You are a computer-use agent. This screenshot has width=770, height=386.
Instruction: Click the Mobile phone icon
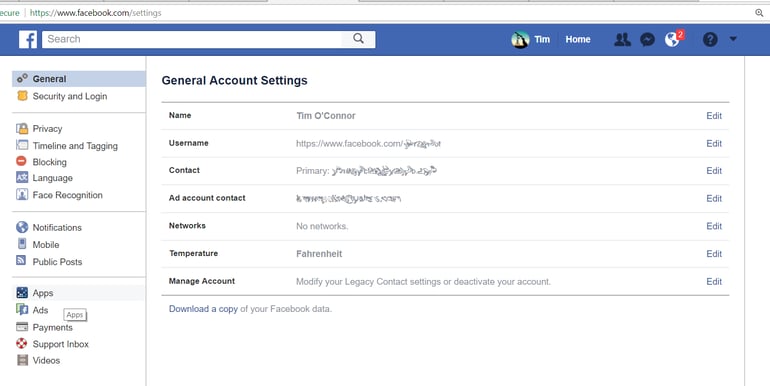coord(22,244)
